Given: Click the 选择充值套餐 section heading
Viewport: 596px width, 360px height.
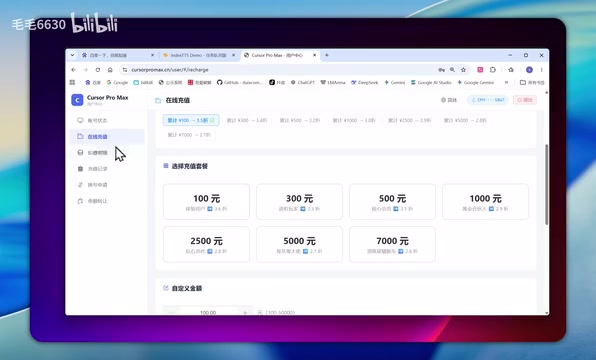Looking at the screenshot, I should coord(190,166).
